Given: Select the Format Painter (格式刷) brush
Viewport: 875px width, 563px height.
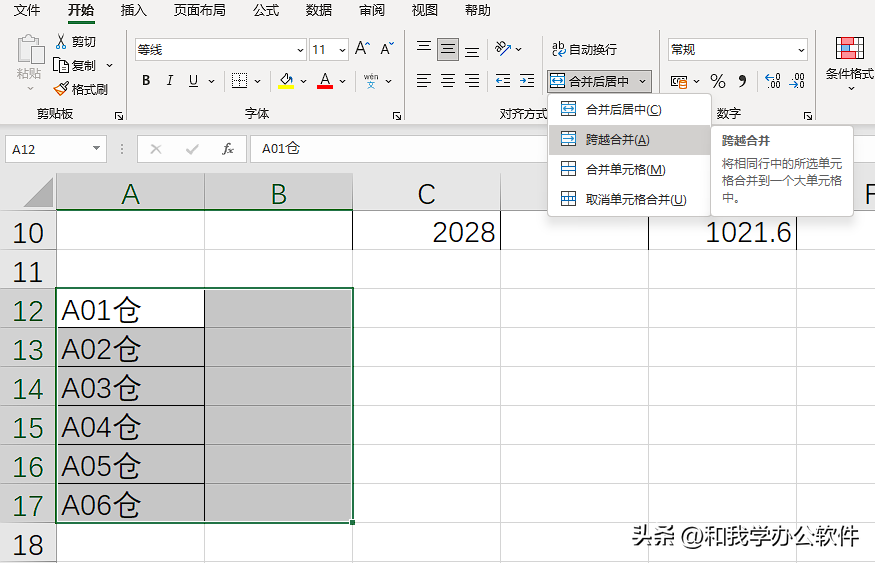Looking at the screenshot, I should 61,89.
